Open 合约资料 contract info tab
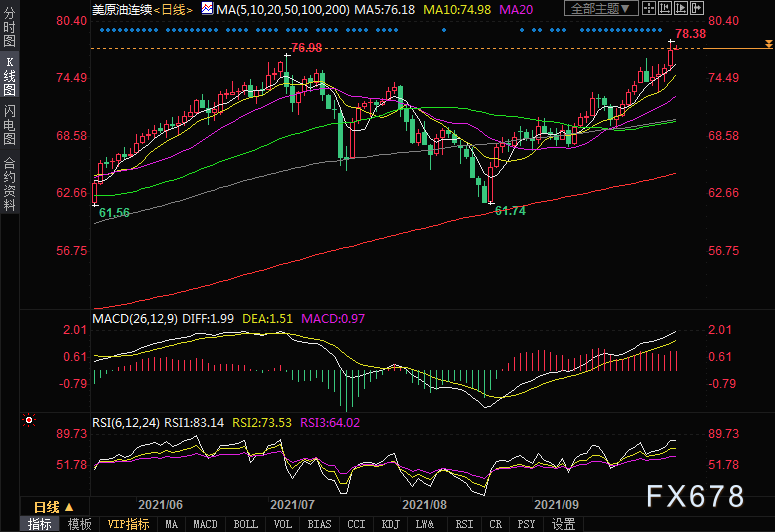 pos(9,184)
